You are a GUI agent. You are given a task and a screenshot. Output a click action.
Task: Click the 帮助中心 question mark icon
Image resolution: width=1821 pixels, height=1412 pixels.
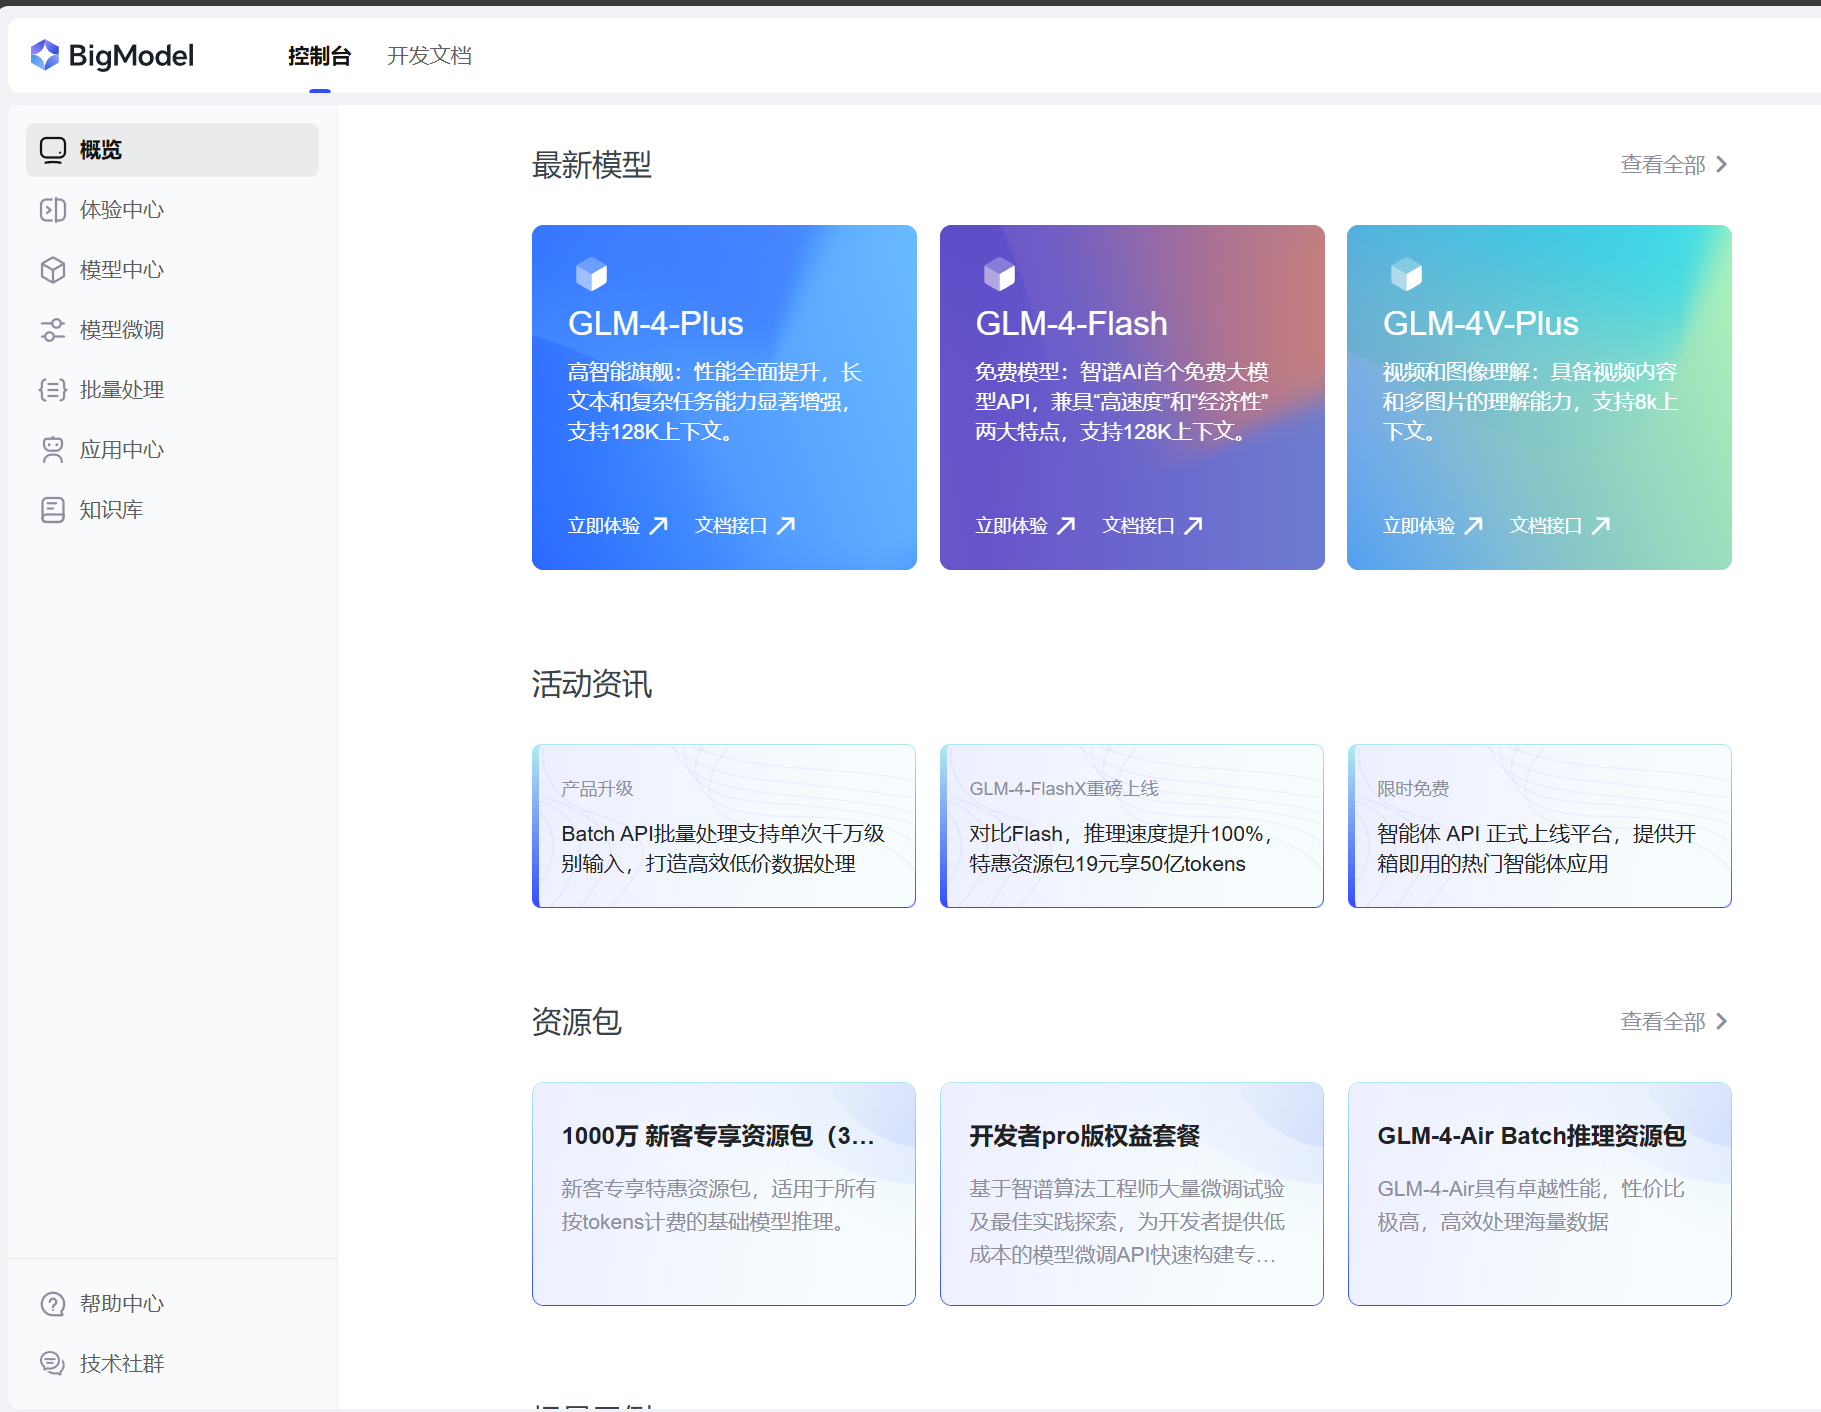[x=53, y=1304]
